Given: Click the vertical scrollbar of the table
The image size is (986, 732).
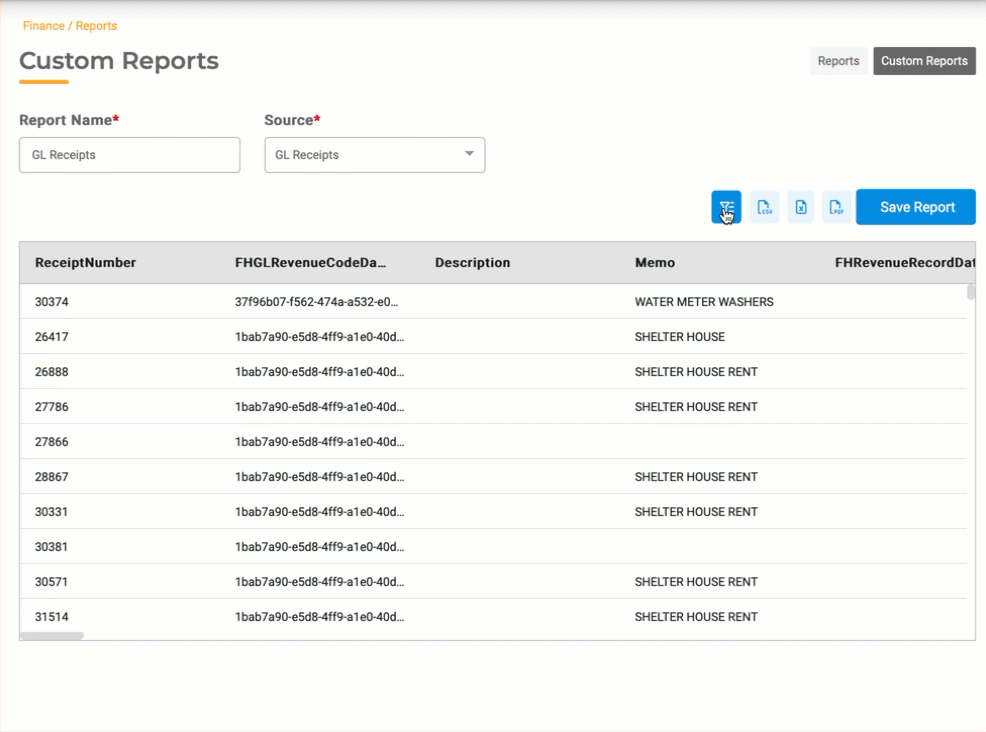Looking at the screenshot, I should pos(970,292).
